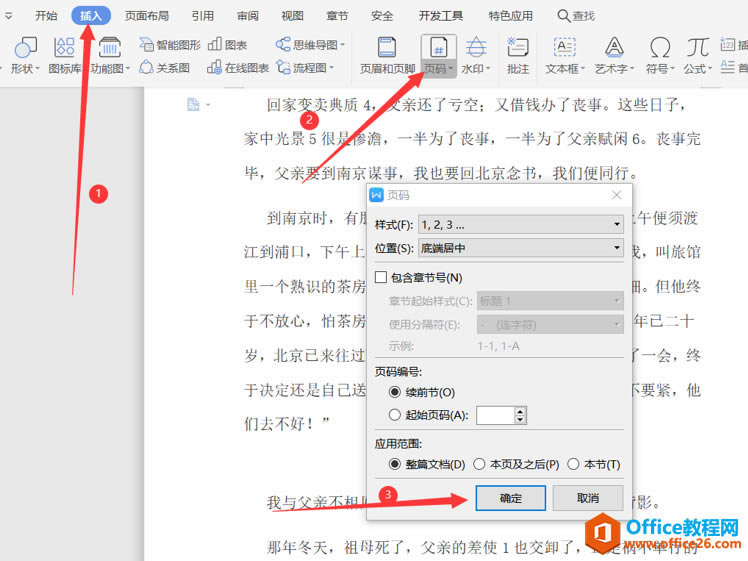Switch to the 安全 tab
The image size is (748, 561).
point(382,16)
